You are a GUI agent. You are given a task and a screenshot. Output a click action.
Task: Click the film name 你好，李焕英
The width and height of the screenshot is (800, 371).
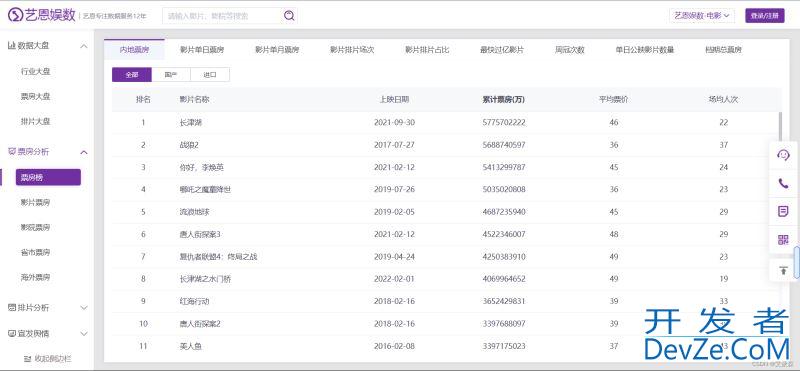[x=202, y=167]
